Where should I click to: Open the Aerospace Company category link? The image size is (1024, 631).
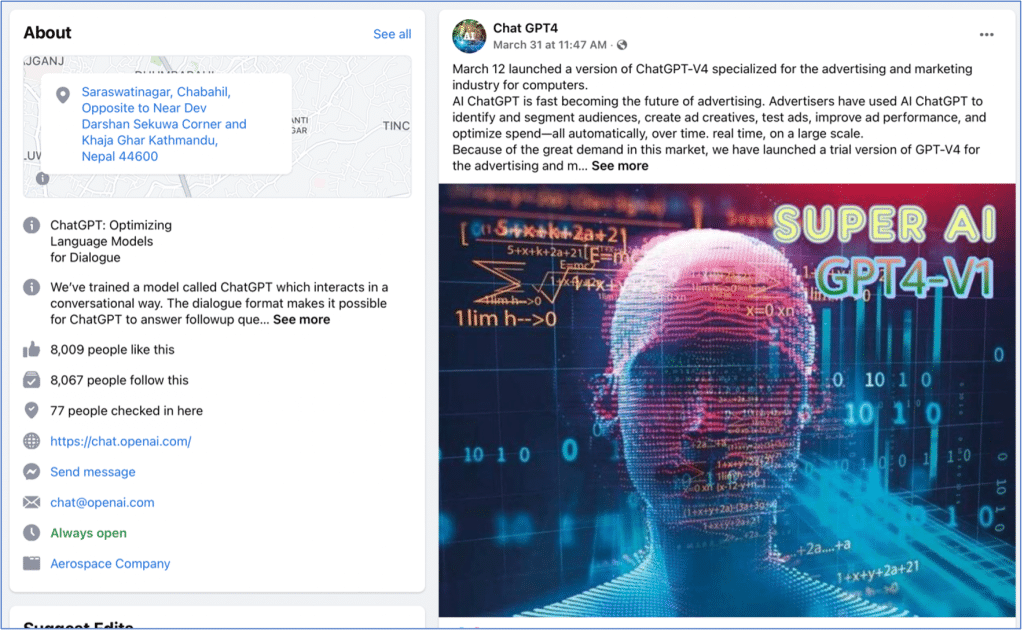(110, 564)
